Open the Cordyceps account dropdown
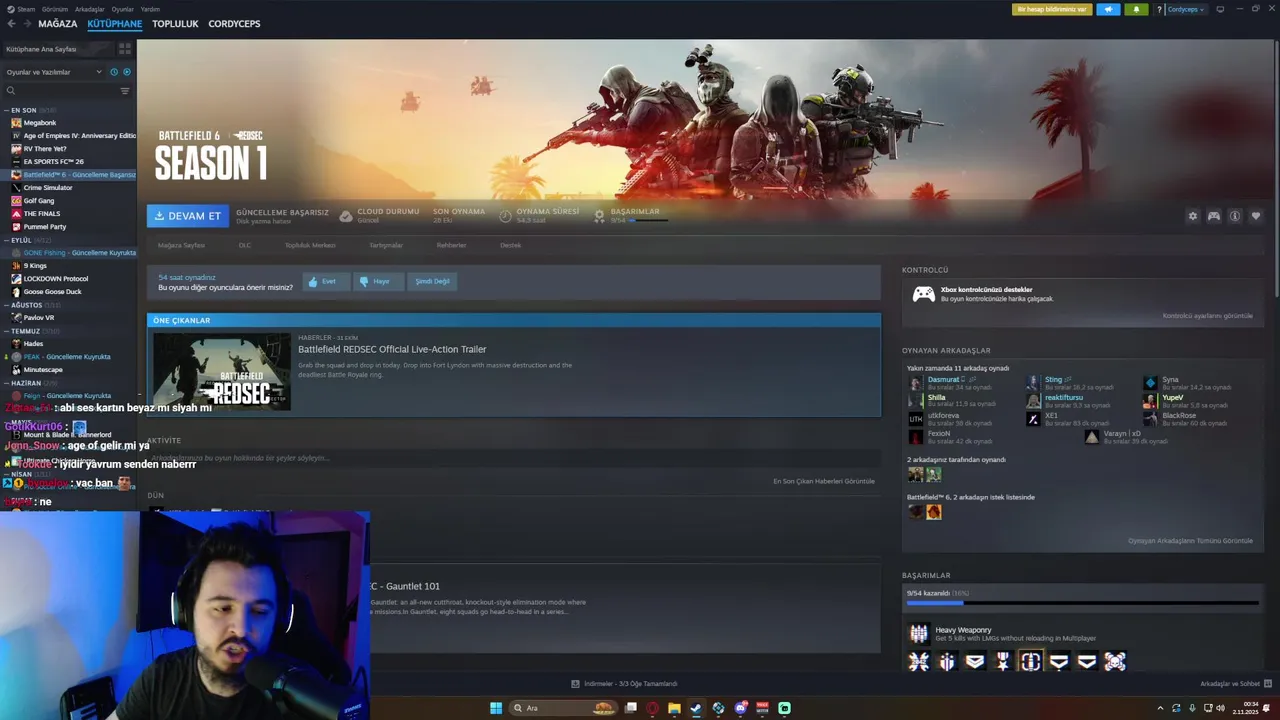Viewport: 1280px width, 720px height. 1186,9
